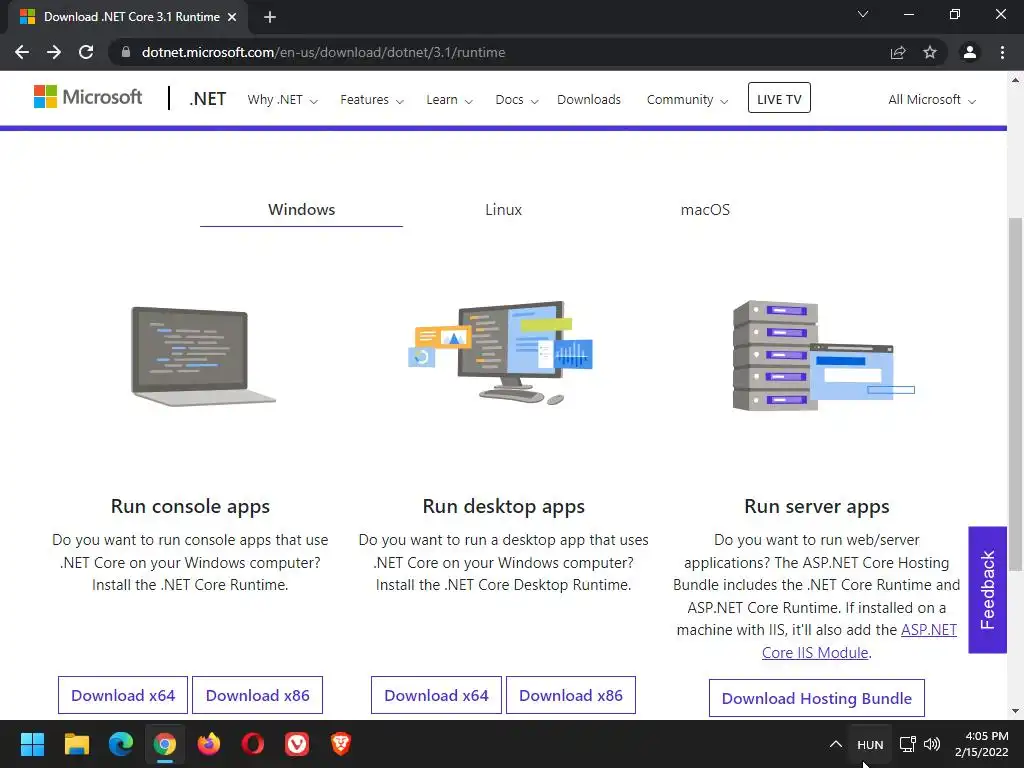Open HUN keyboard language switcher
This screenshot has width=1024, height=768.
tap(870, 744)
